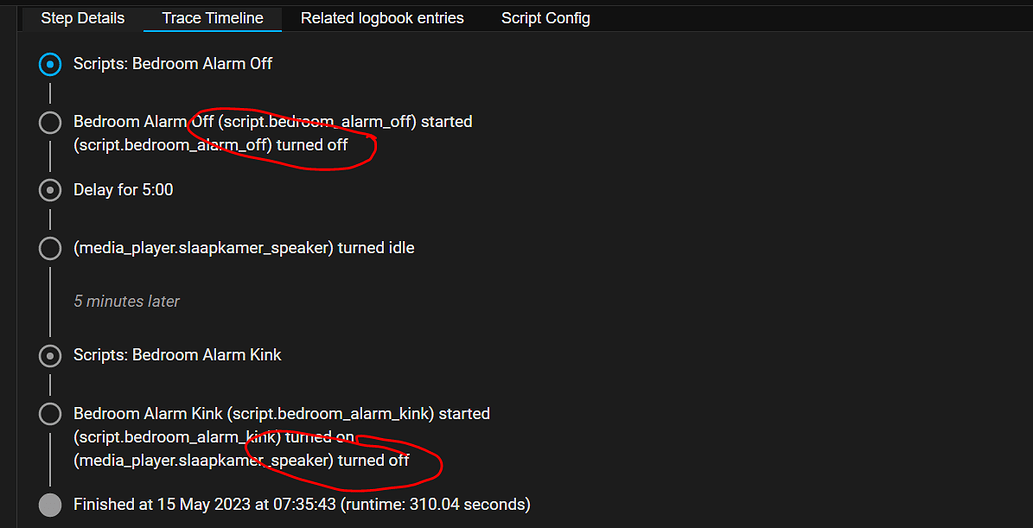
Task: Open the Trace Timeline tab
Action: (213, 18)
